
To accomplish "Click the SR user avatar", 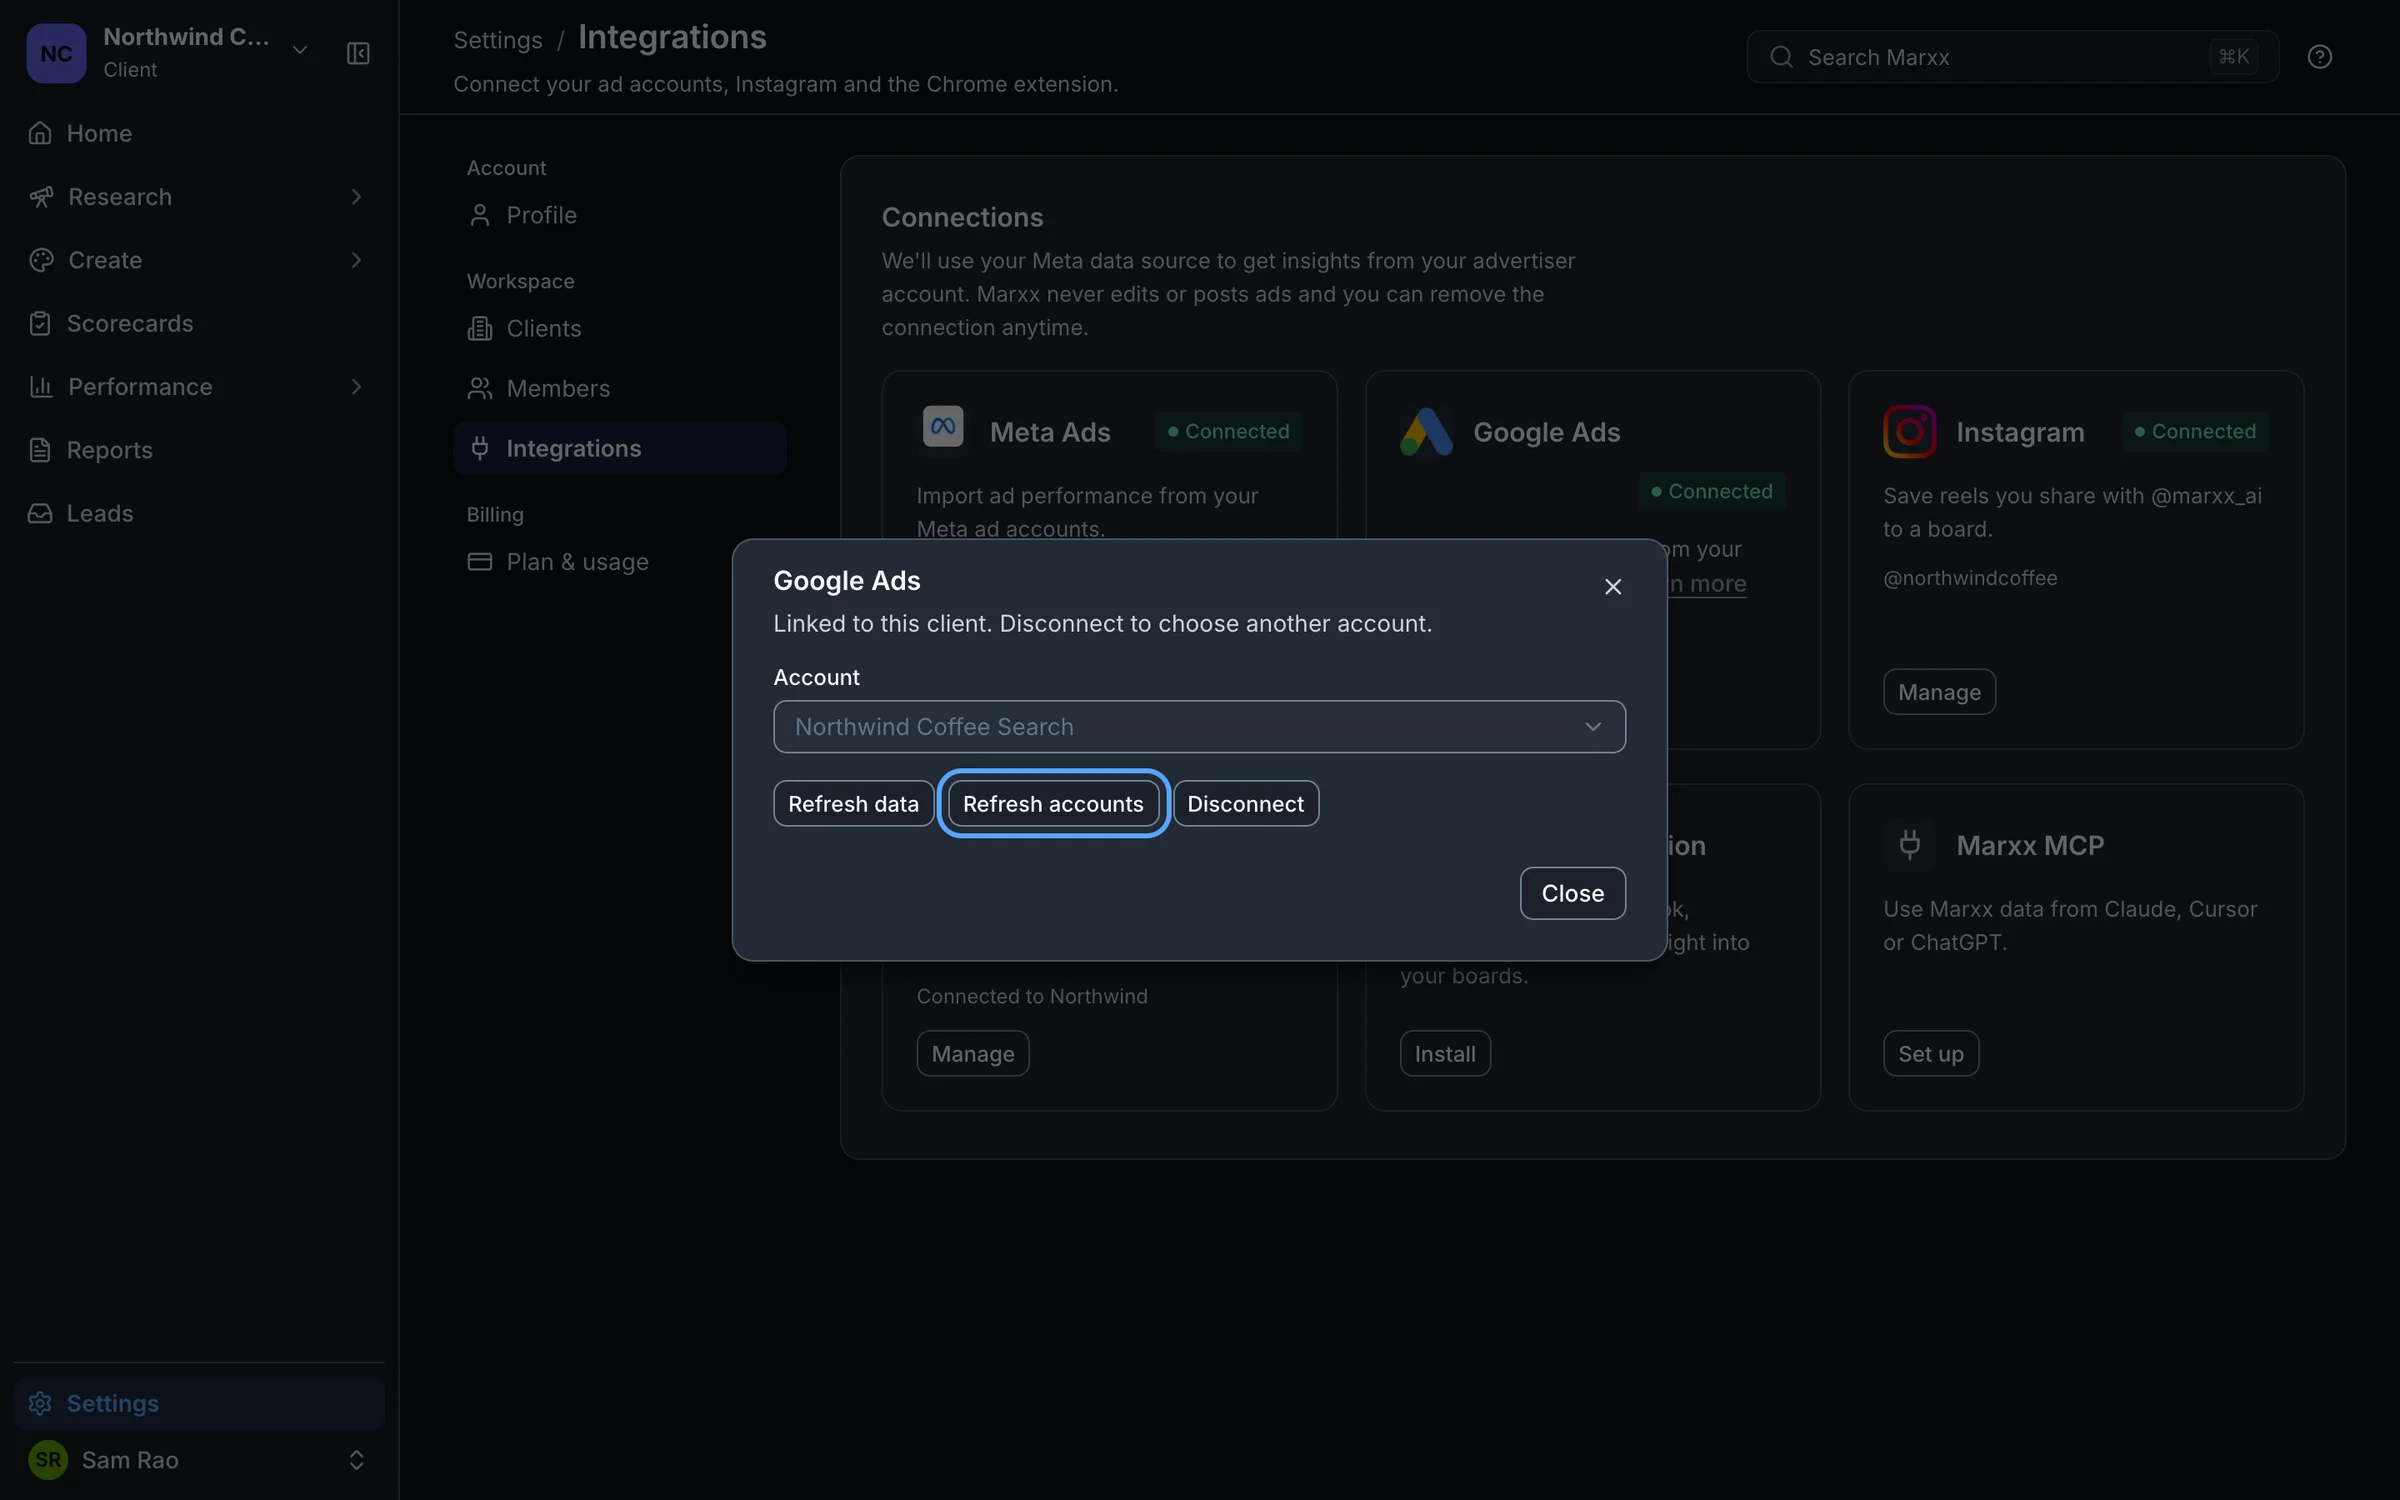I will pos(48,1459).
